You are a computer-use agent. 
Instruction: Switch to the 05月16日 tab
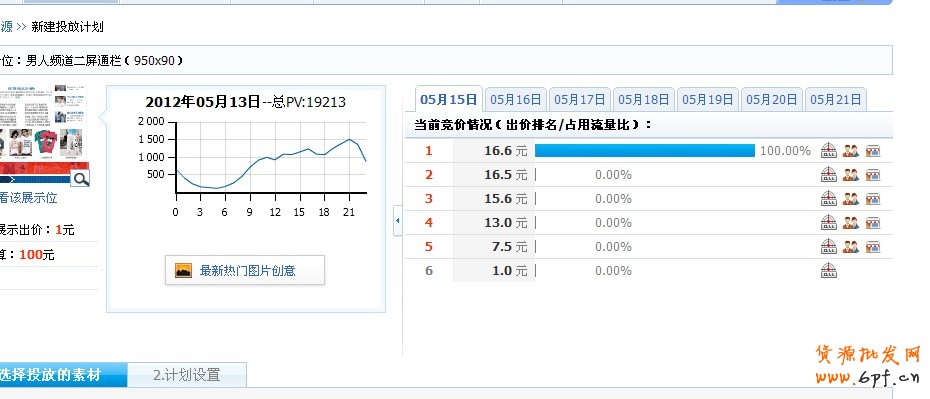515,99
